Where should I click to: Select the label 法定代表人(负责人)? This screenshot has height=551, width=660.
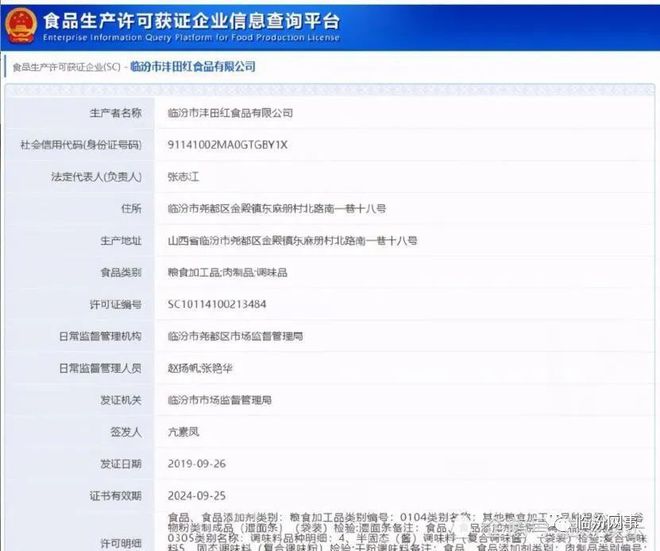(x=96, y=177)
